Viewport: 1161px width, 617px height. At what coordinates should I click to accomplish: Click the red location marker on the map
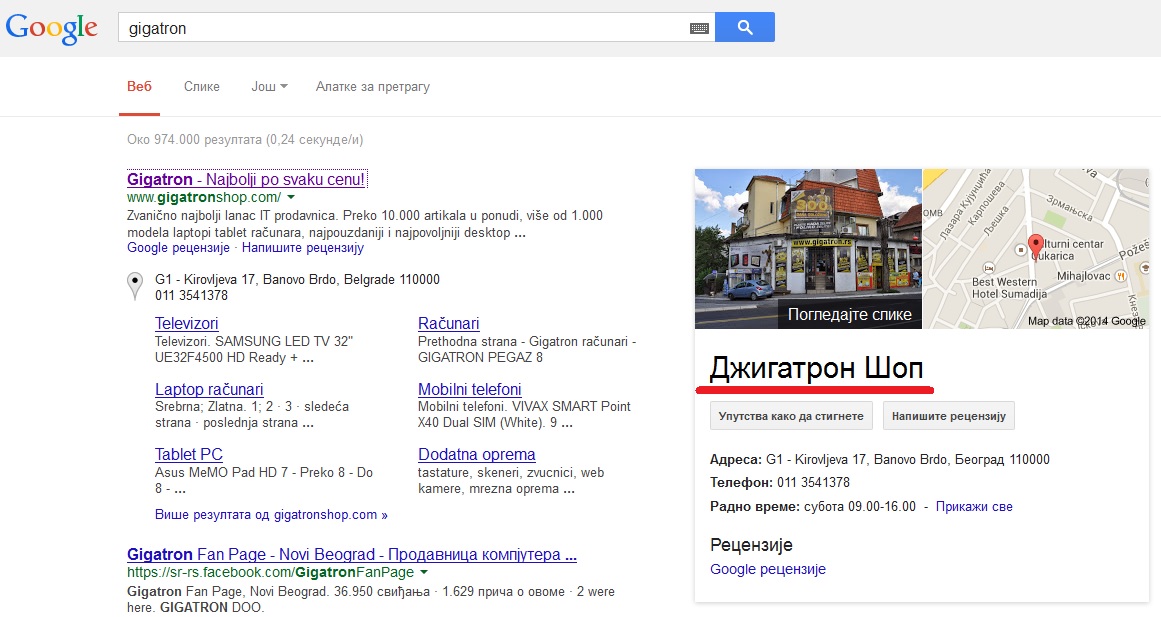[1036, 246]
